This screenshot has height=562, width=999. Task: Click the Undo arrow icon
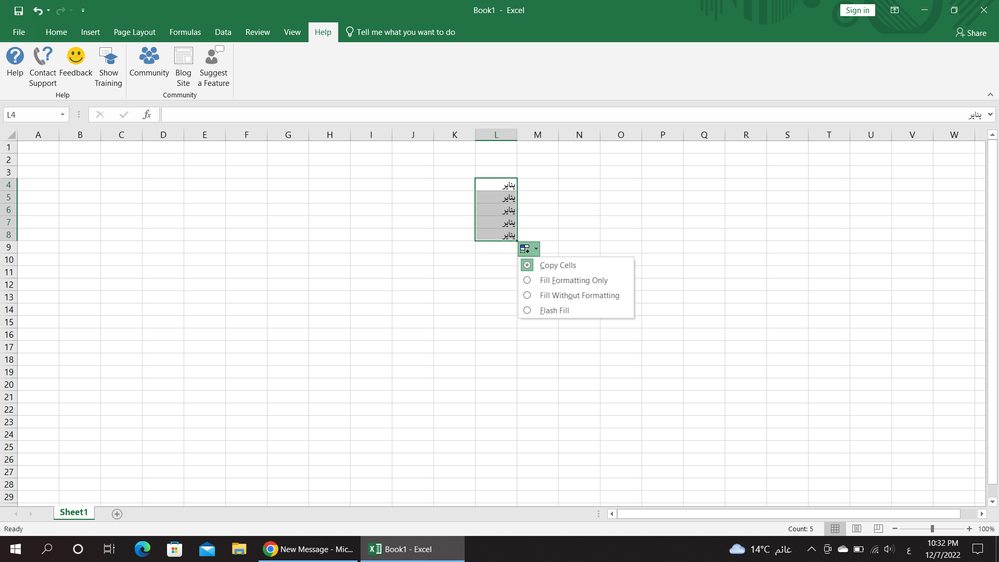[x=38, y=10]
